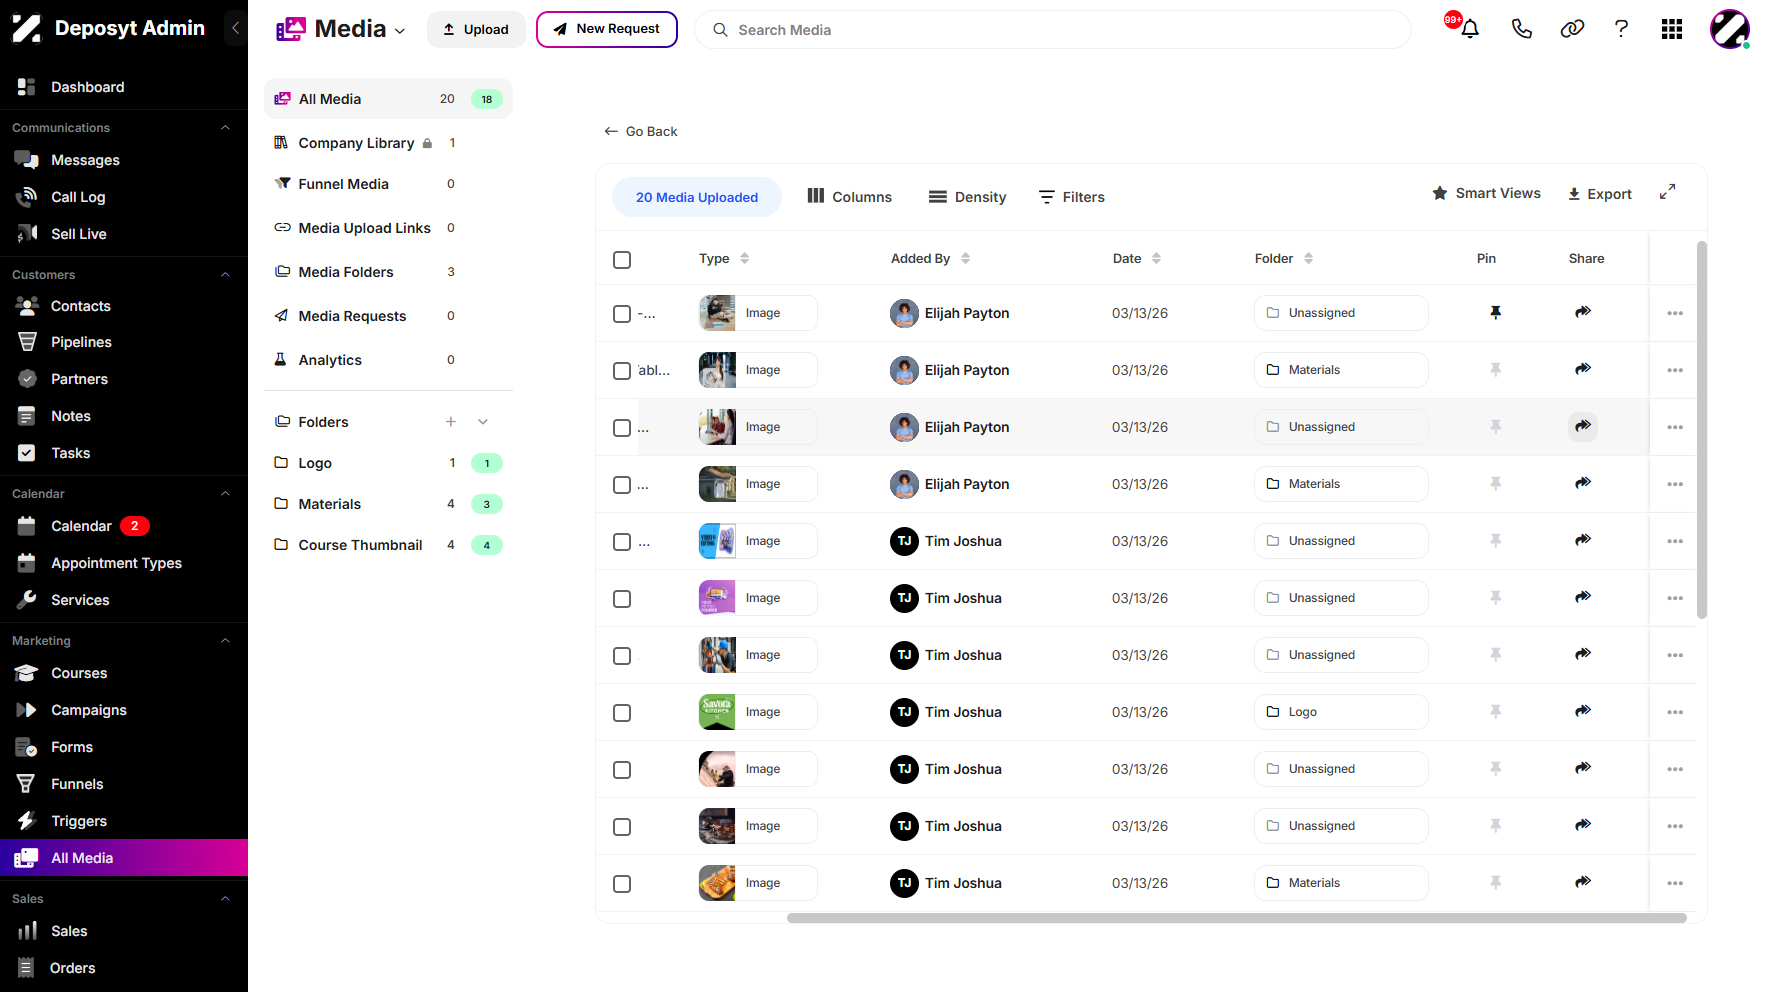The height and width of the screenshot is (992, 1774).
Task: Share the first Tim Joshua row
Action: click(x=1583, y=541)
